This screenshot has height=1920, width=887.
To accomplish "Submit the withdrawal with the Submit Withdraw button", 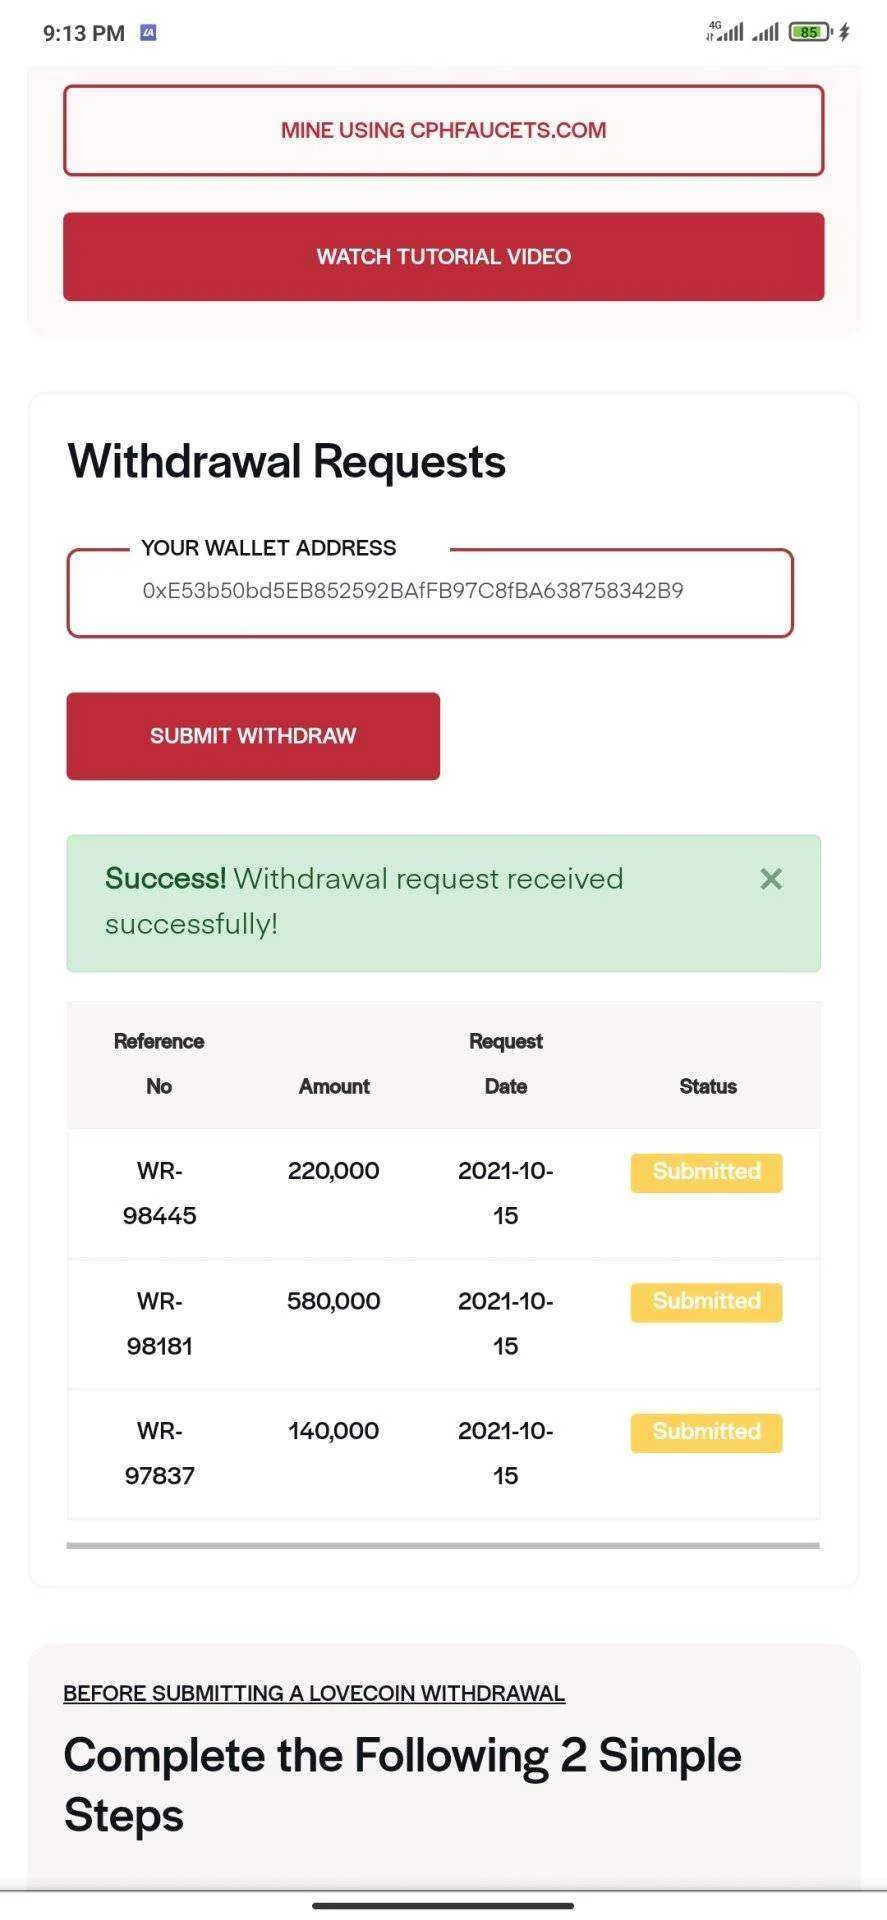I will (253, 736).
